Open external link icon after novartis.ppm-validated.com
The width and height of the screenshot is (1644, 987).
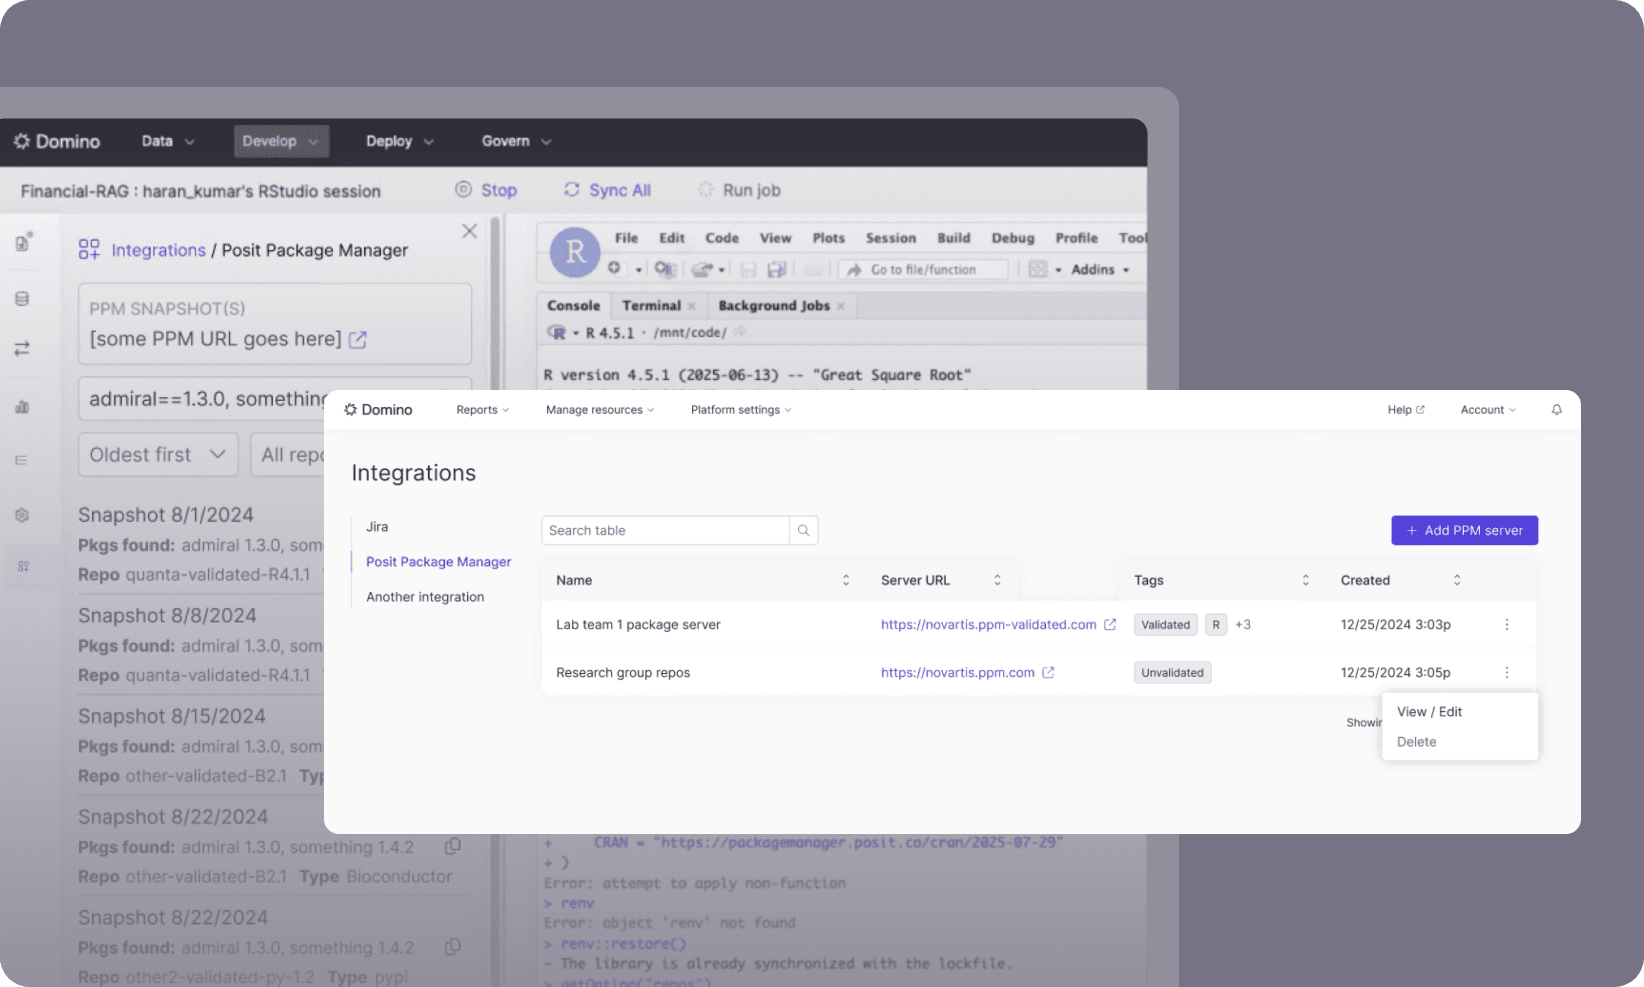pyautogui.click(x=1110, y=624)
